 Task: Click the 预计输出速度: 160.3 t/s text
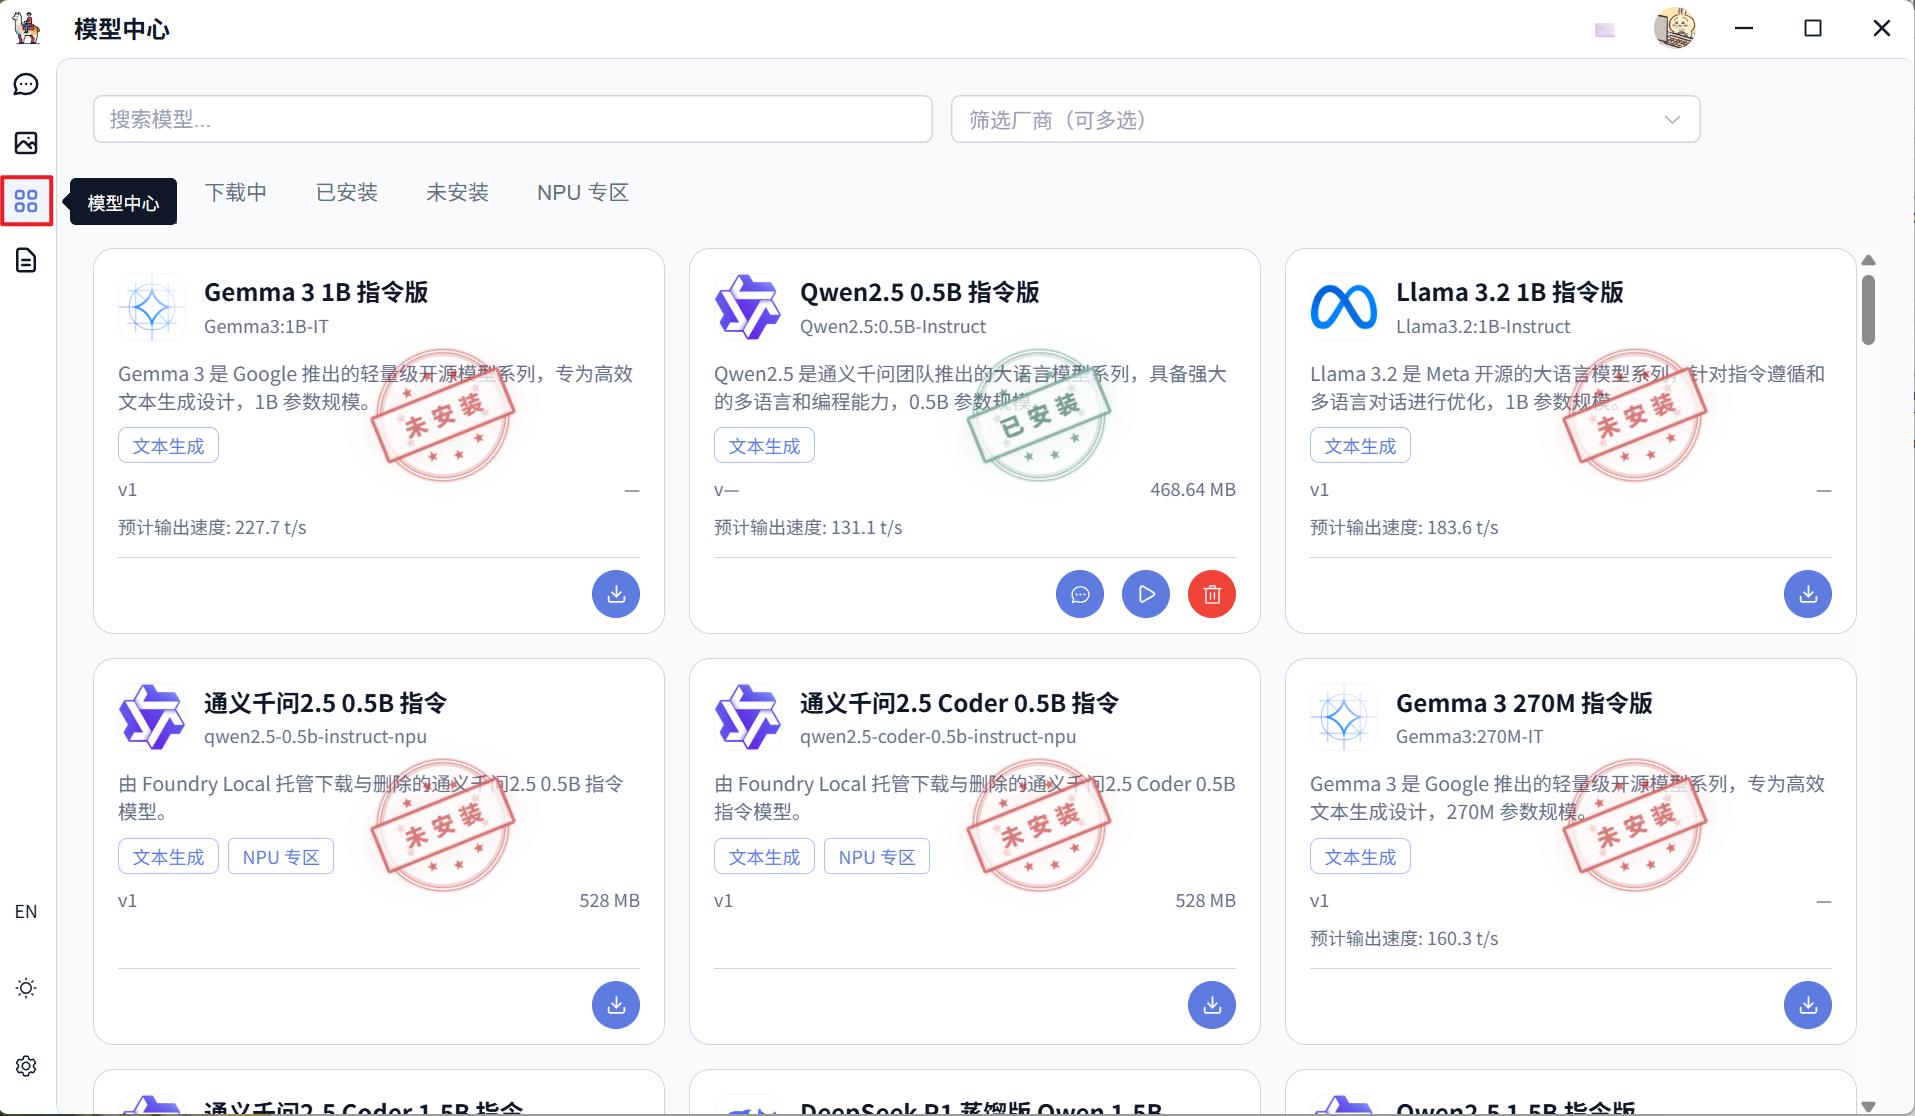tap(1404, 938)
